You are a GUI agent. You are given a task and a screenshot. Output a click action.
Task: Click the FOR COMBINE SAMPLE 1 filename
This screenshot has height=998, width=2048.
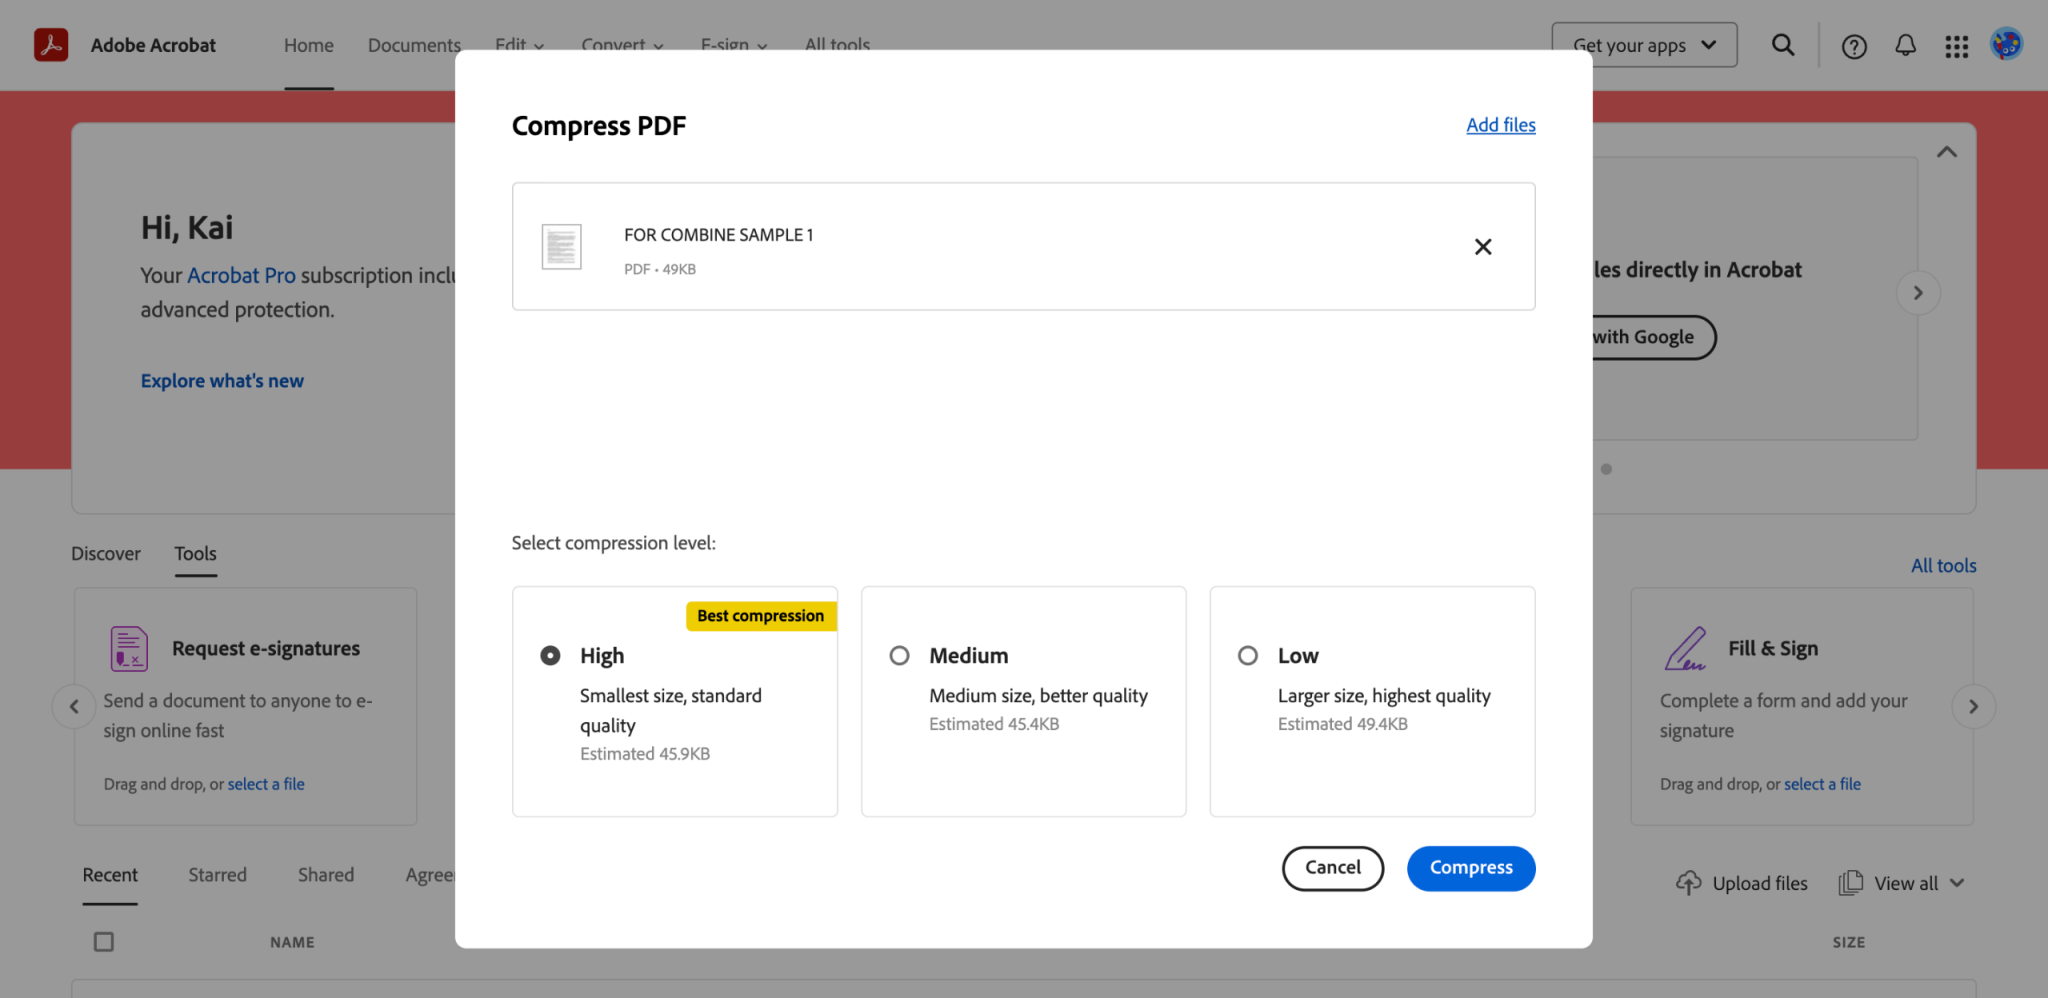click(x=719, y=235)
